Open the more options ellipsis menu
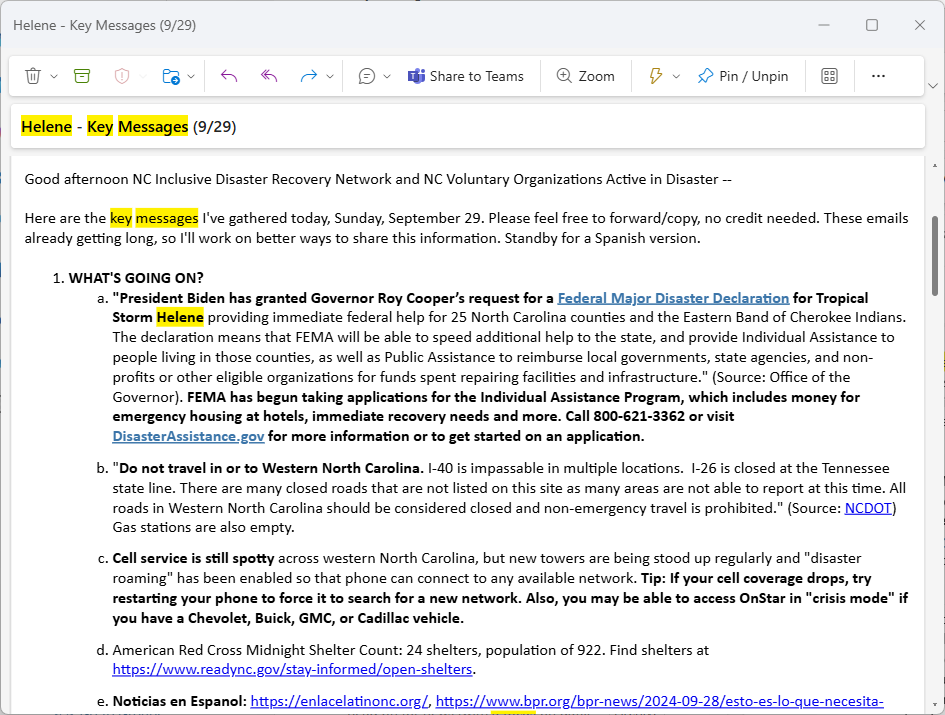The width and height of the screenshot is (945, 715). tap(878, 76)
